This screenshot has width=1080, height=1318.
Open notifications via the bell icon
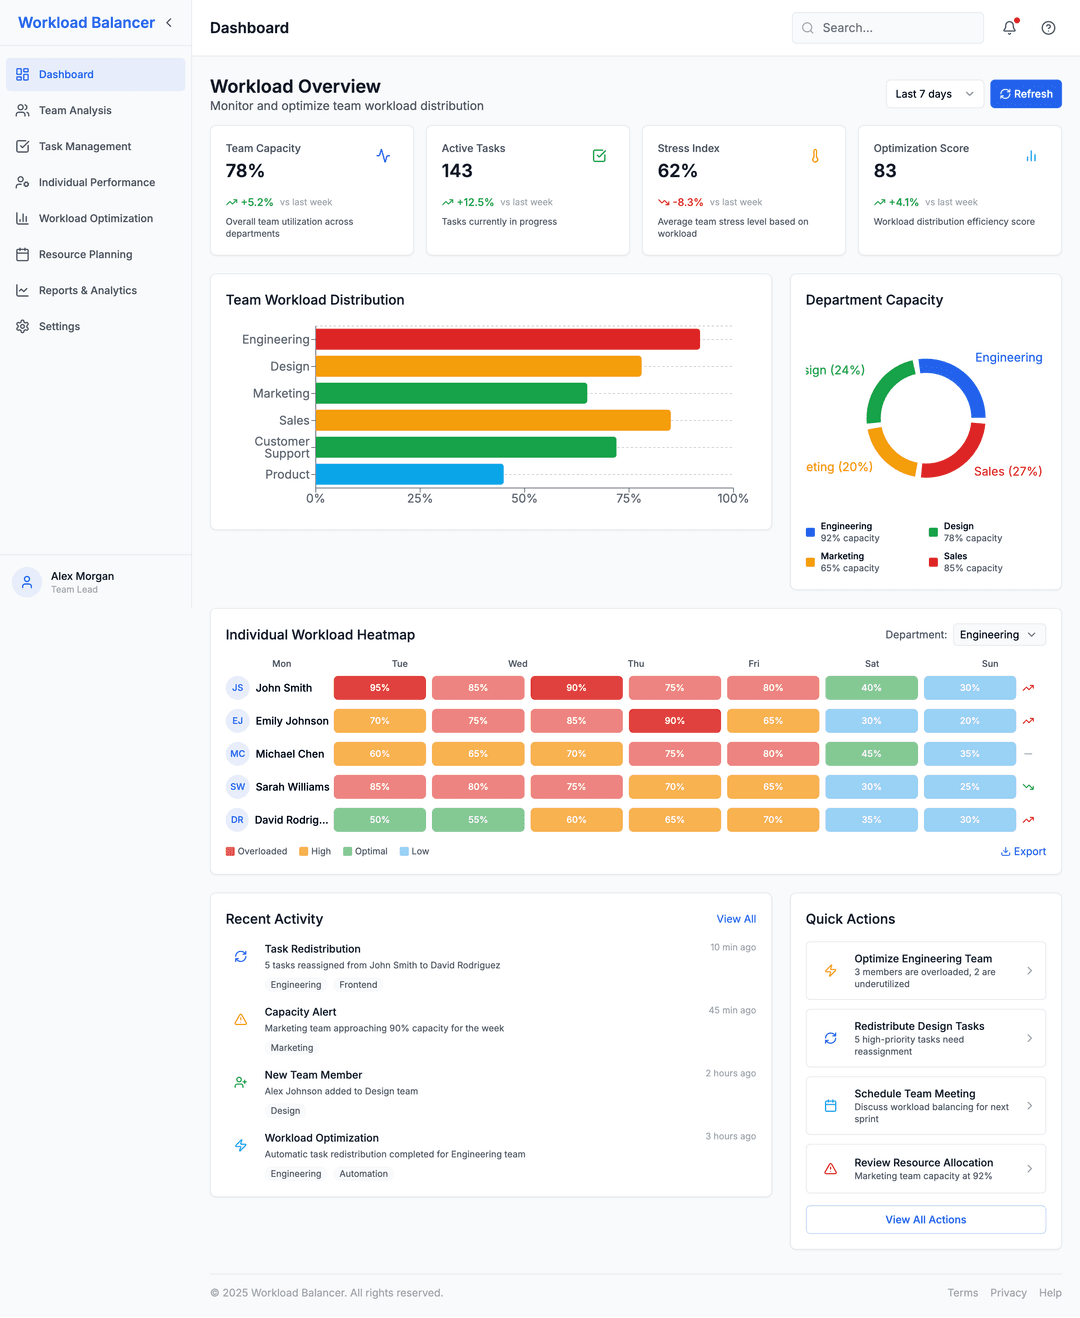click(x=1009, y=27)
